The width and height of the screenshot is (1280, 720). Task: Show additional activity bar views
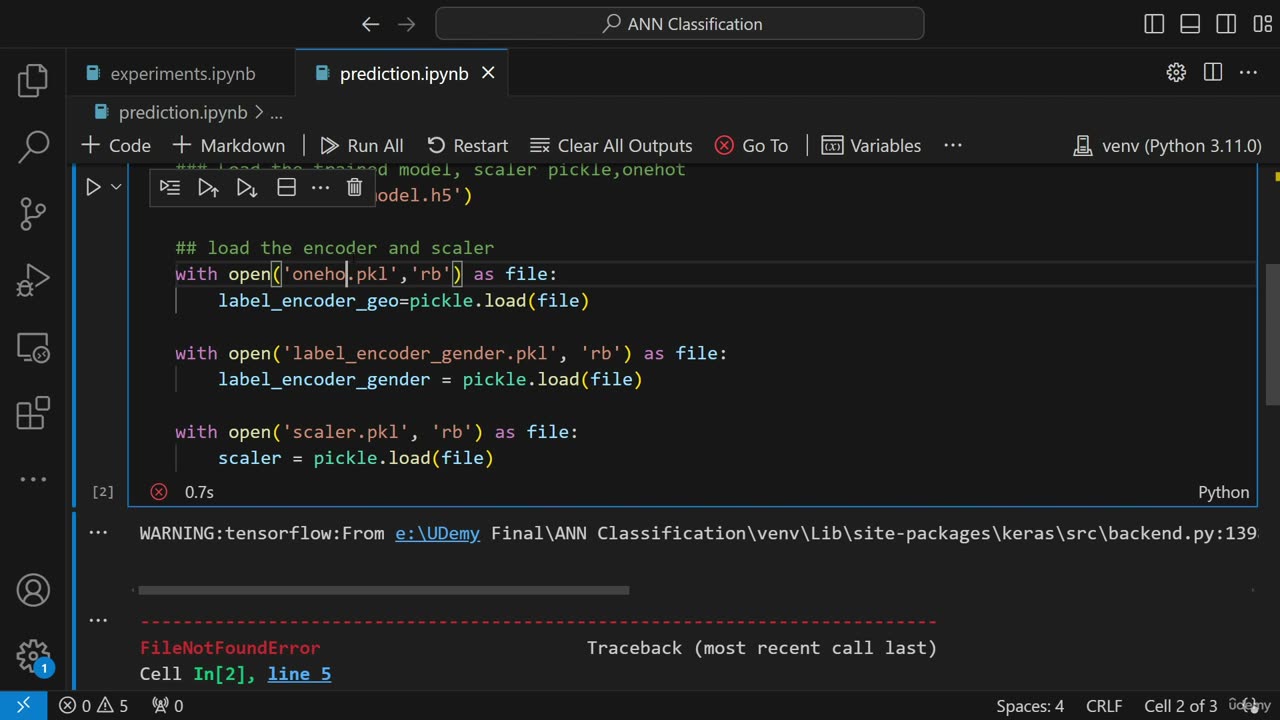point(33,479)
